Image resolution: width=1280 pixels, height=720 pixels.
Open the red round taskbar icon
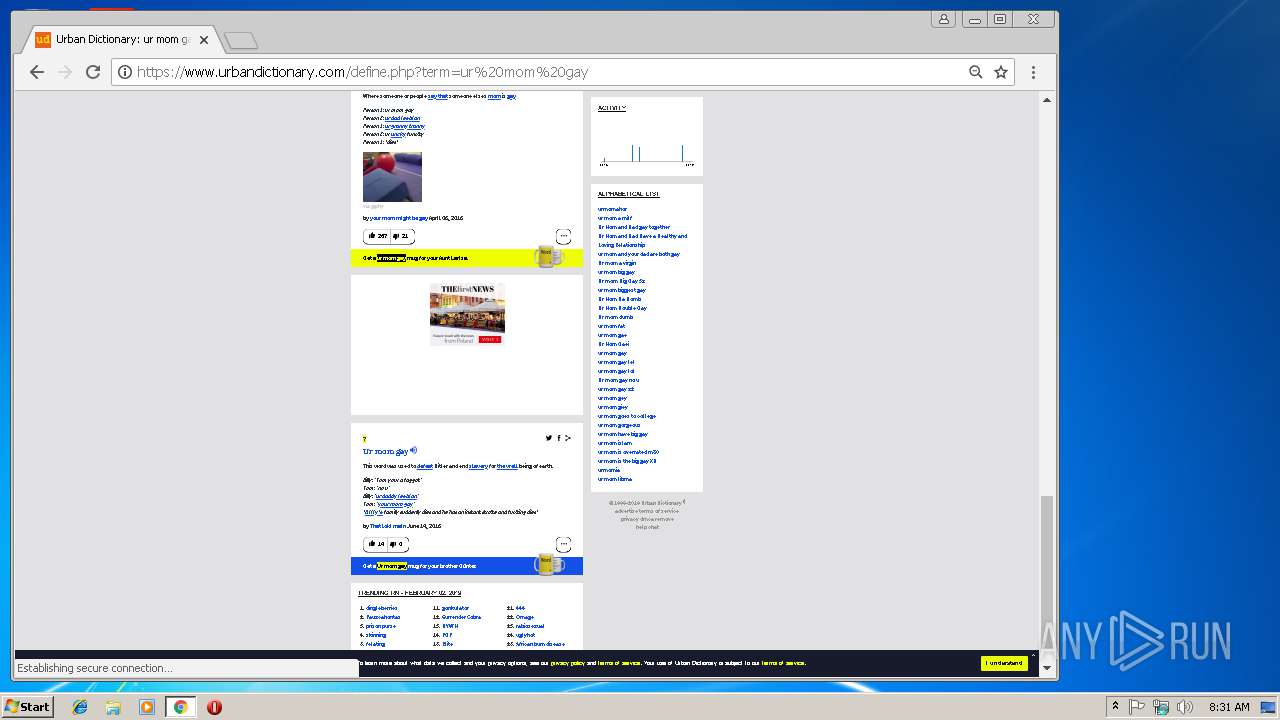click(x=214, y=707)
